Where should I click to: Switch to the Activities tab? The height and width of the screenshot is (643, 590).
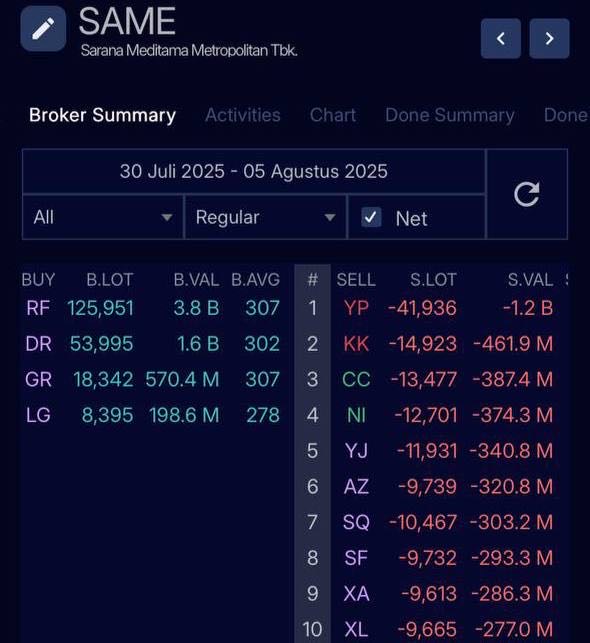(243, 115)
